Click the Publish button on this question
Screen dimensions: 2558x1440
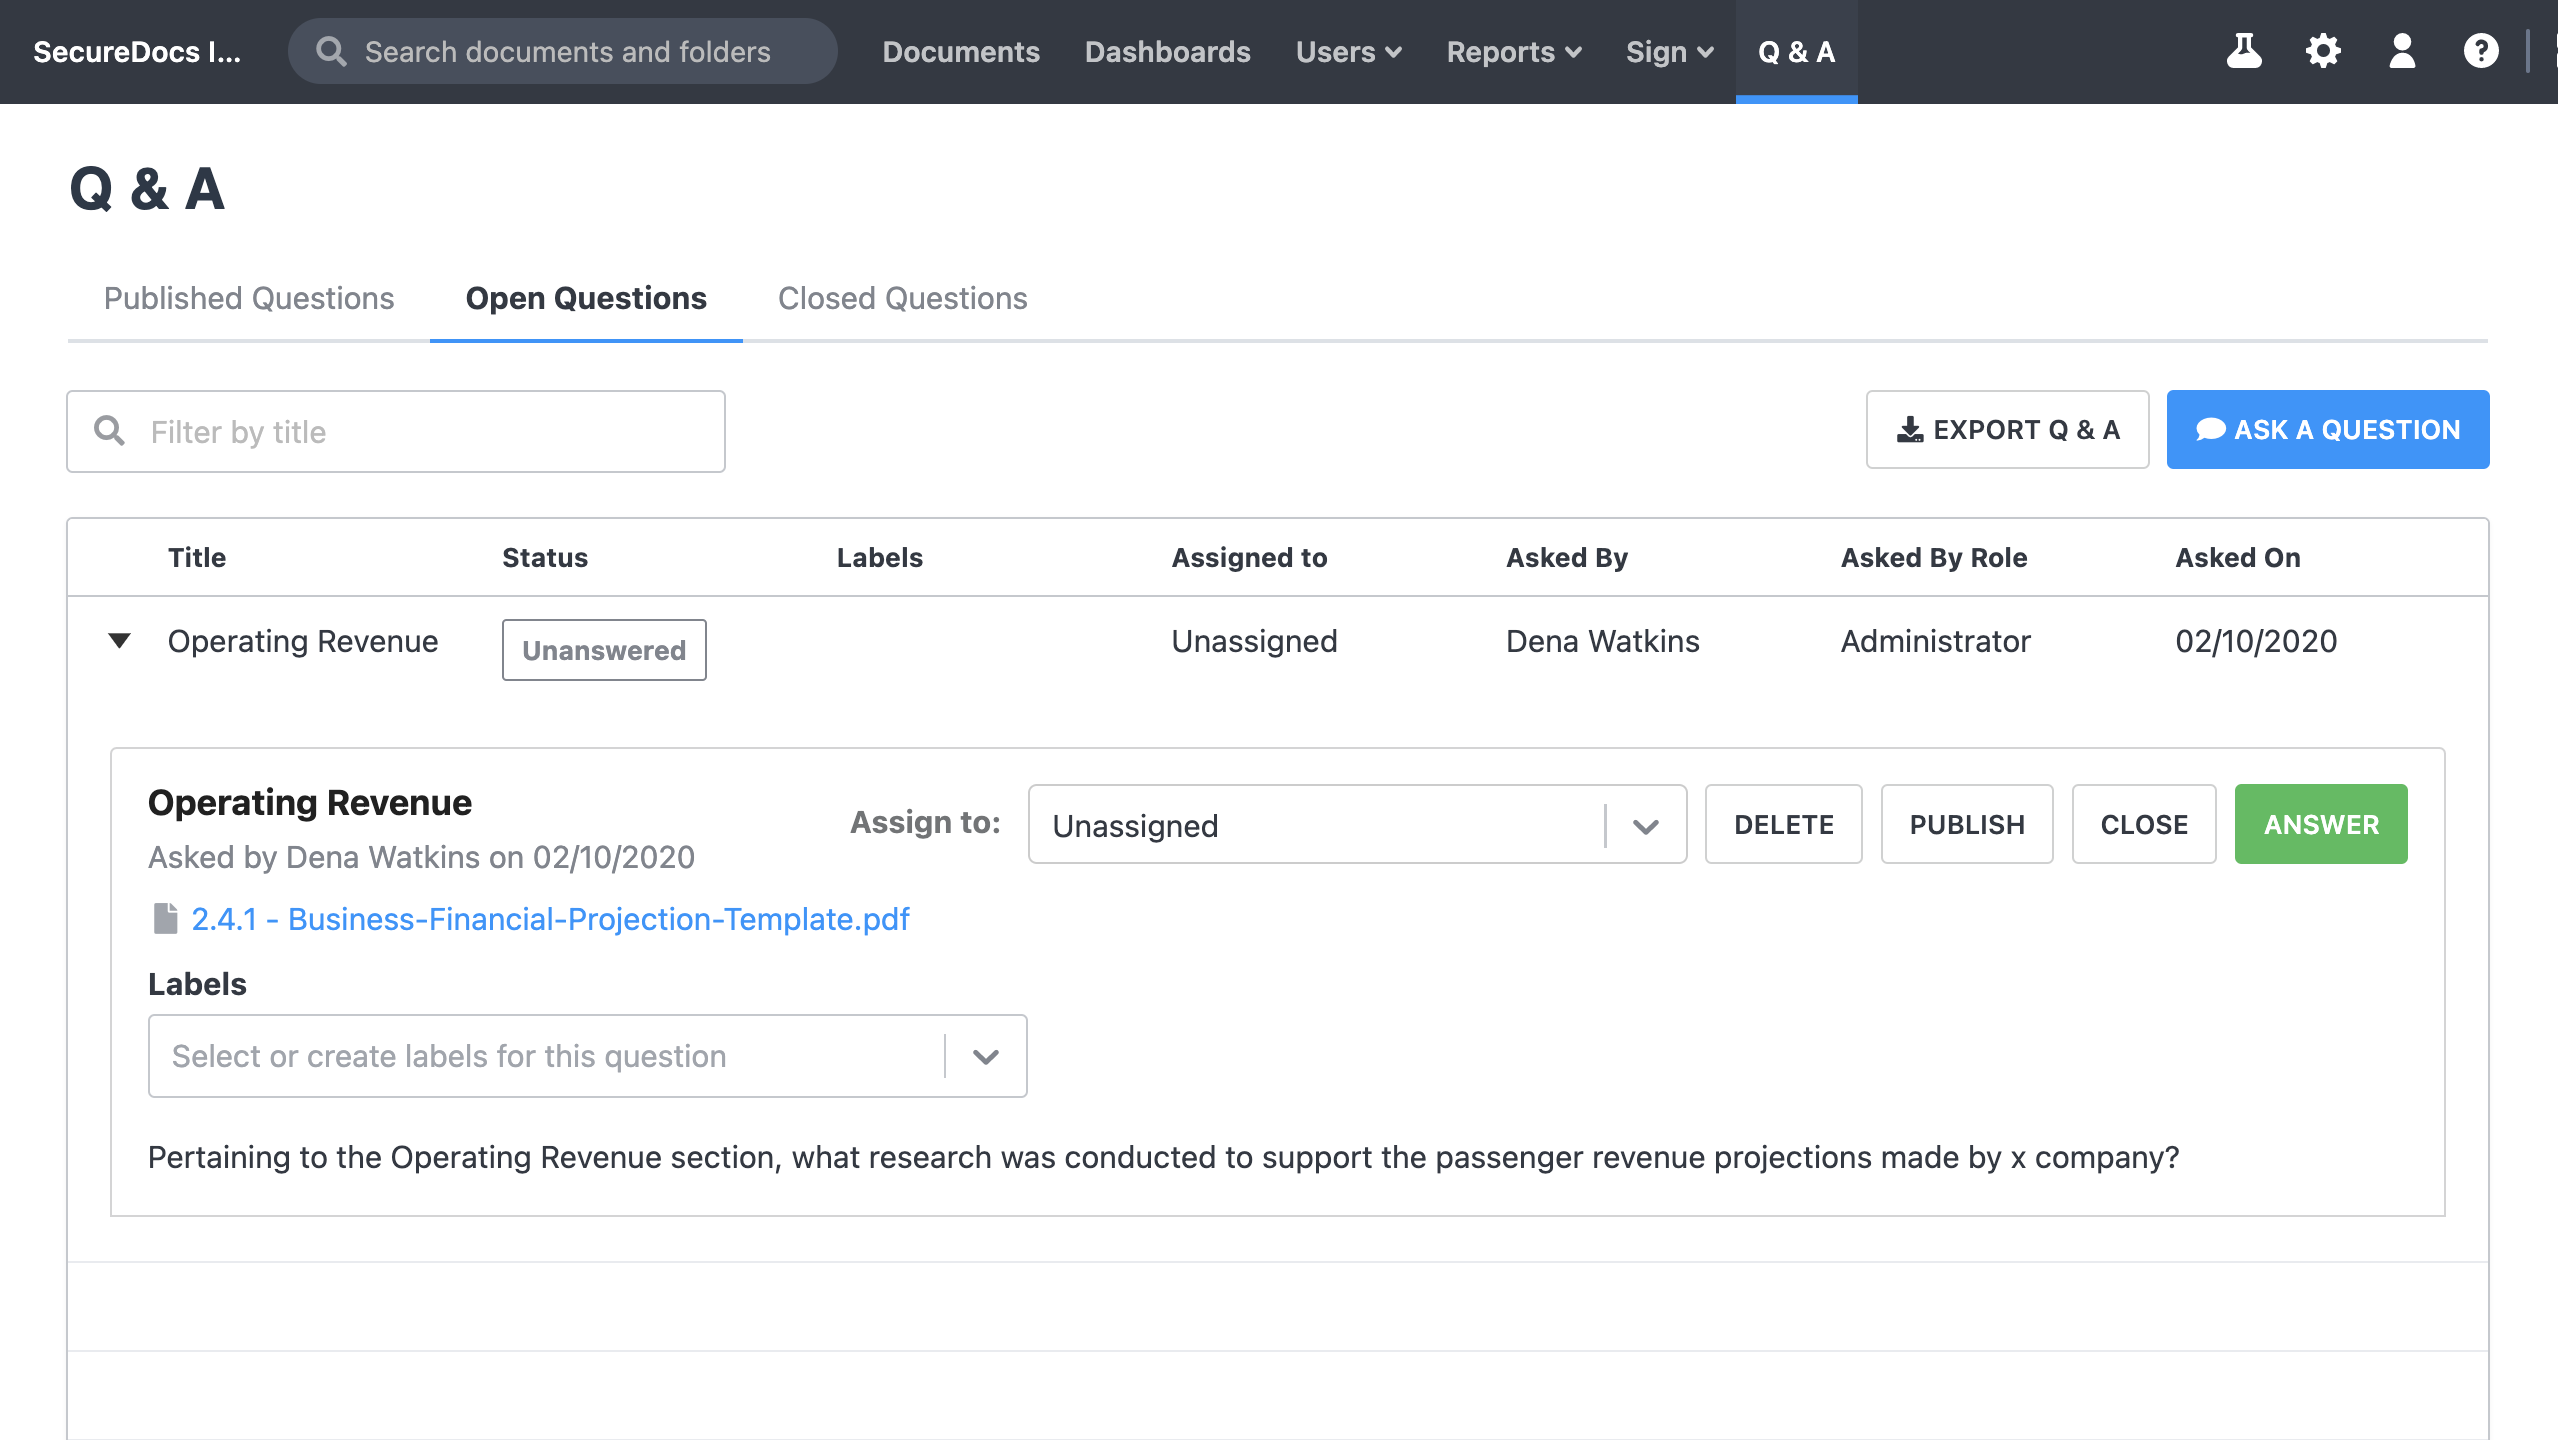(x=1968, y=824)
